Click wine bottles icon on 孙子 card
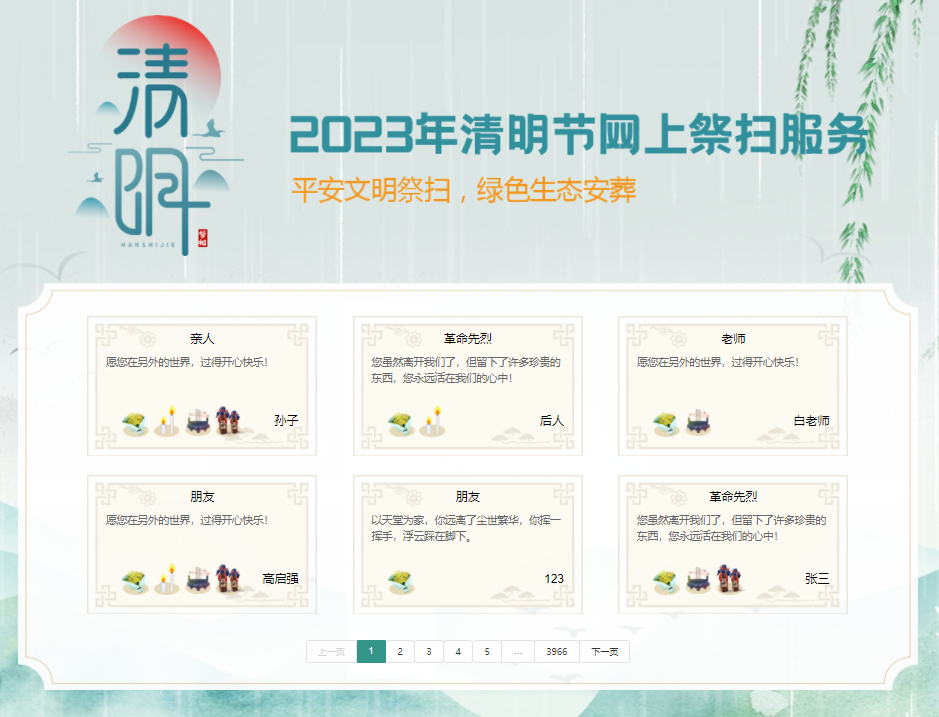This screenshot has height=717, width=939. 228,420
